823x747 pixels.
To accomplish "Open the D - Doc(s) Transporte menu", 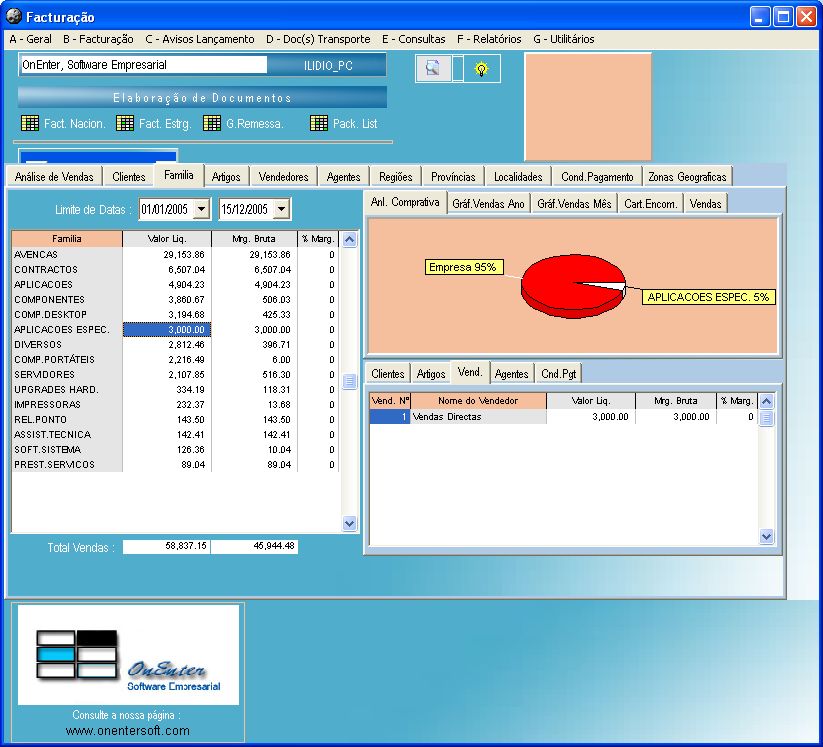I will [x=318, y=39].
